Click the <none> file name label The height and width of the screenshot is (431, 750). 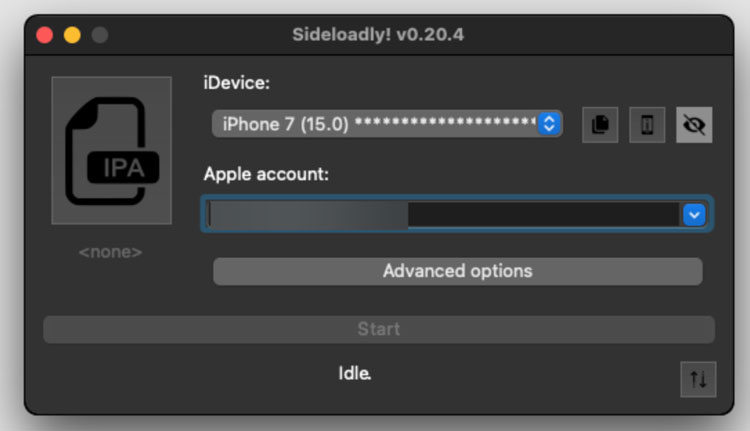point(110,252)
